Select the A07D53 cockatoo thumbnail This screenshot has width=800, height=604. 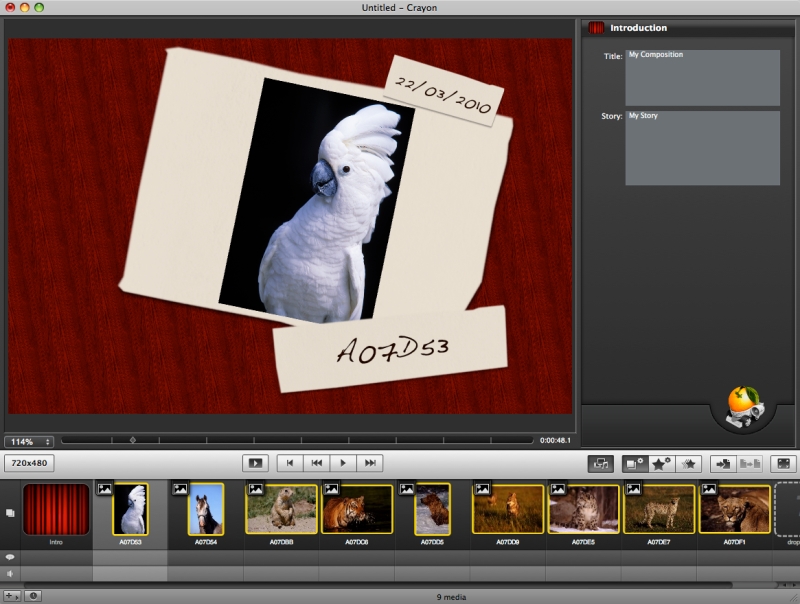(x=131, y=509)
